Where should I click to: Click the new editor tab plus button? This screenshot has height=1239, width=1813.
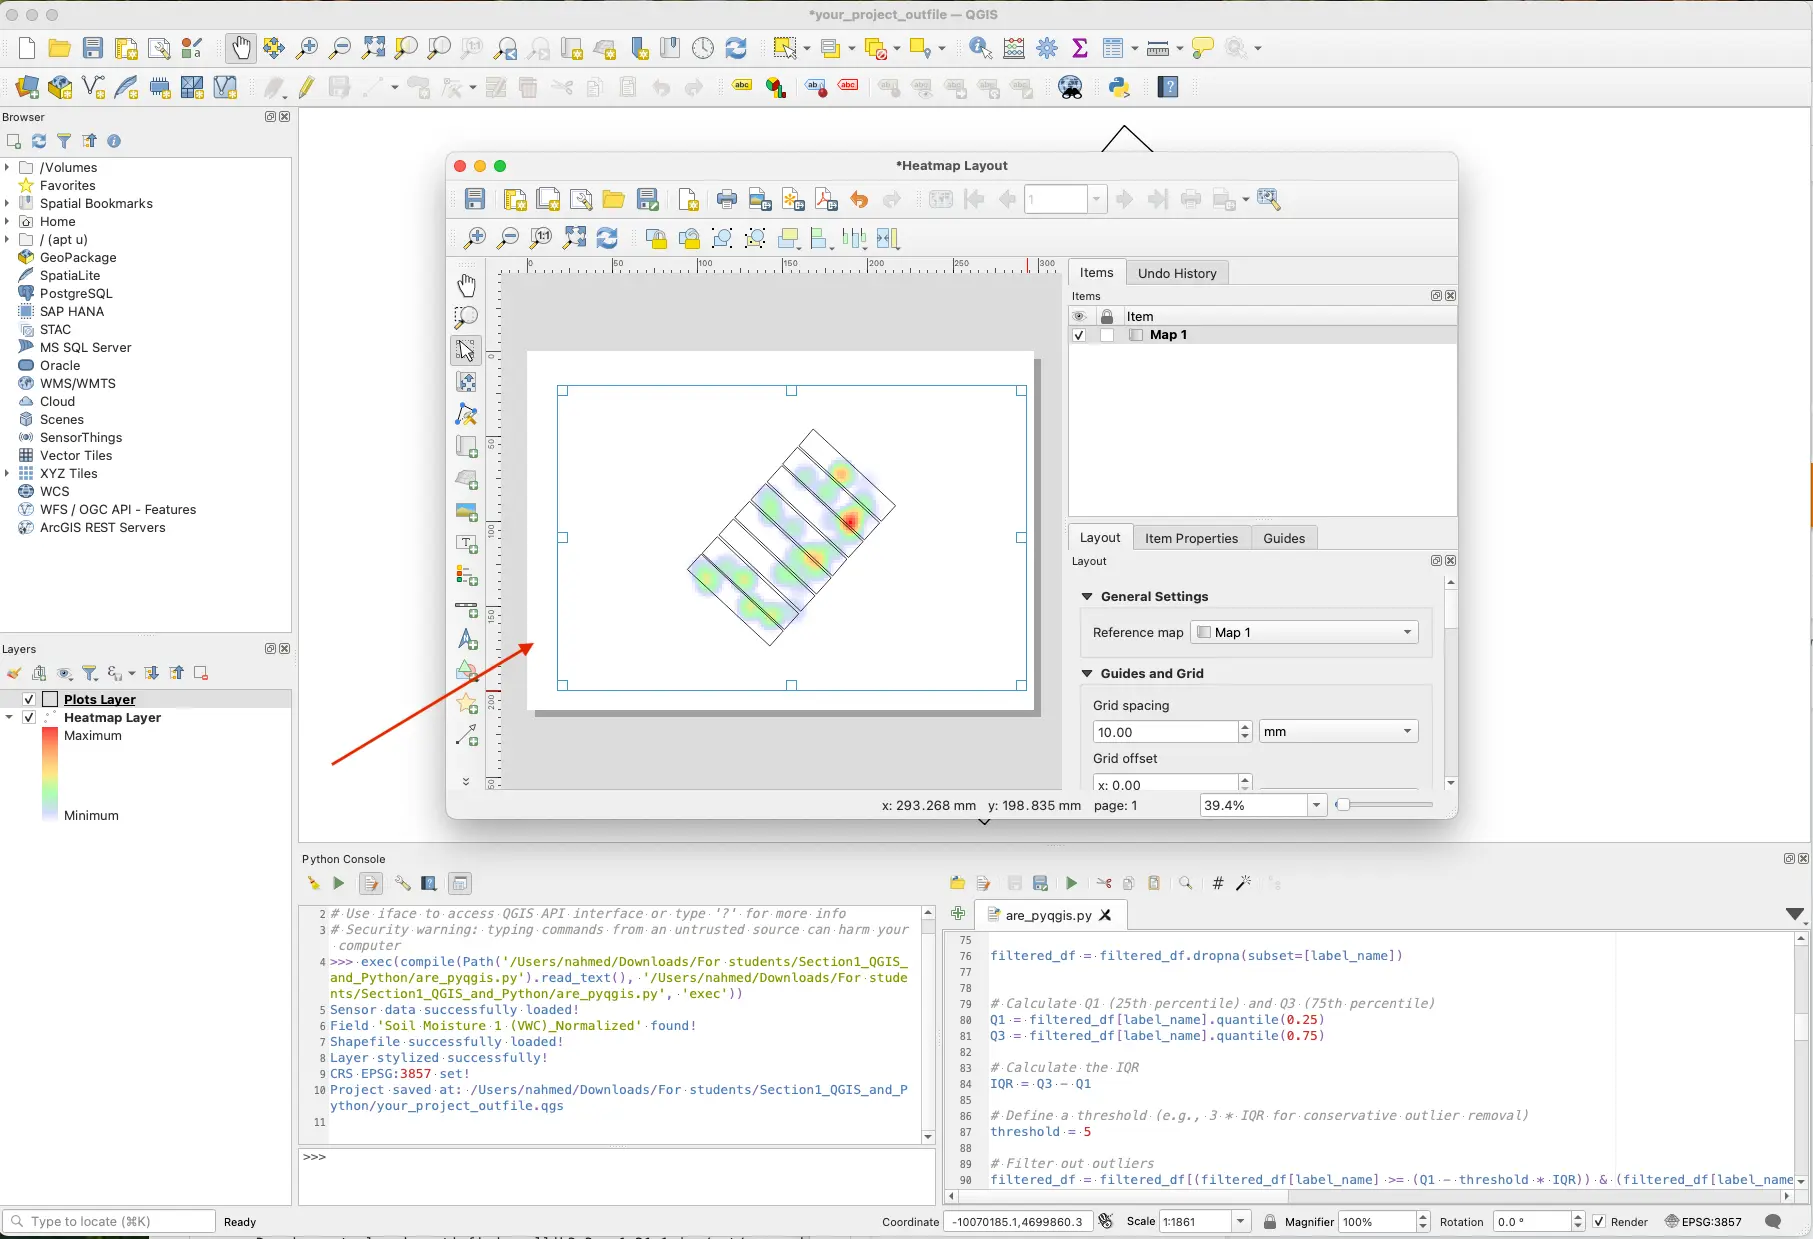point(958,913)
